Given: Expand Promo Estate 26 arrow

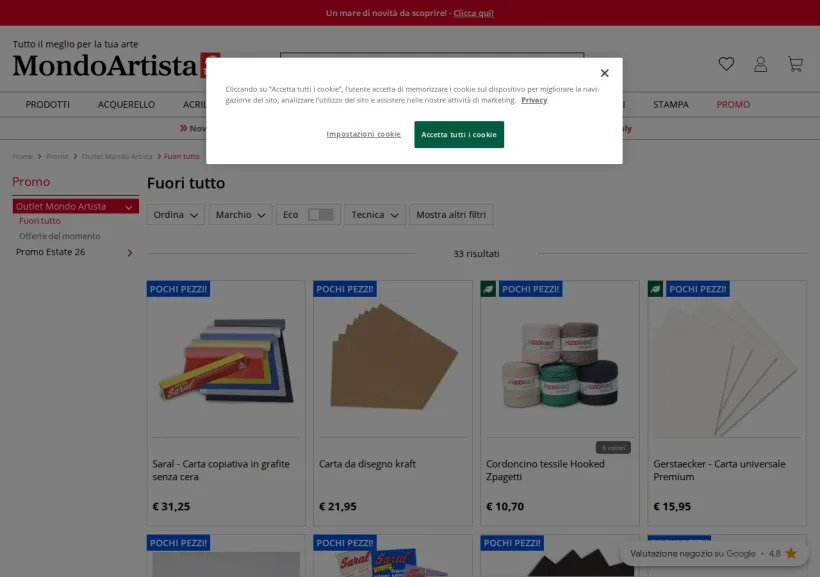Looking at the screenshot, I should tap(130, 253).
